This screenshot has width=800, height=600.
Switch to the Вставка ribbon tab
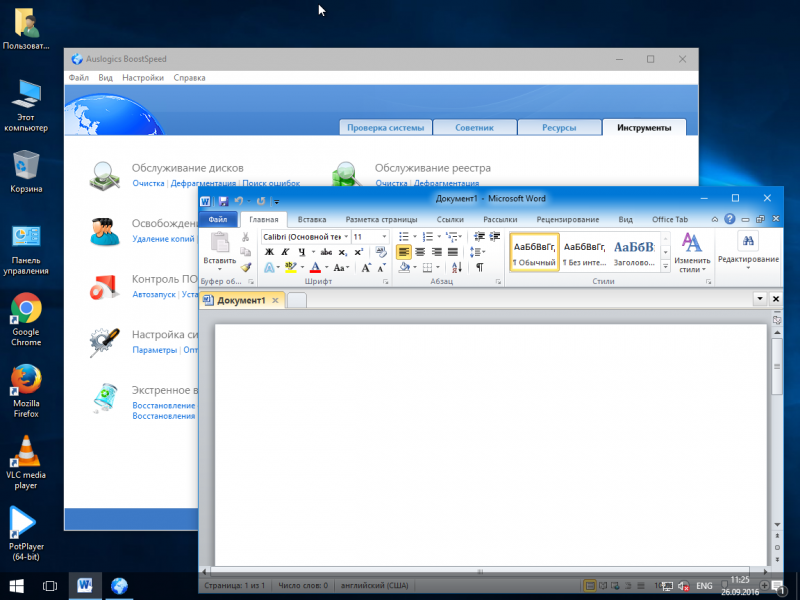[x=312, y=219]
